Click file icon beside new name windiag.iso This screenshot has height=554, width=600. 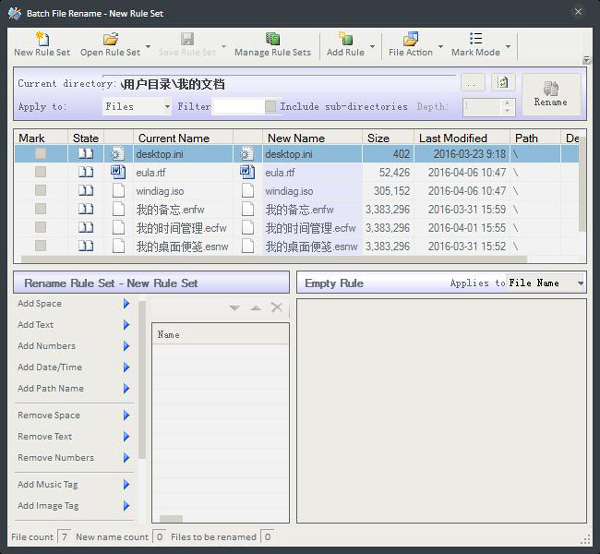[x=248, y=191]
